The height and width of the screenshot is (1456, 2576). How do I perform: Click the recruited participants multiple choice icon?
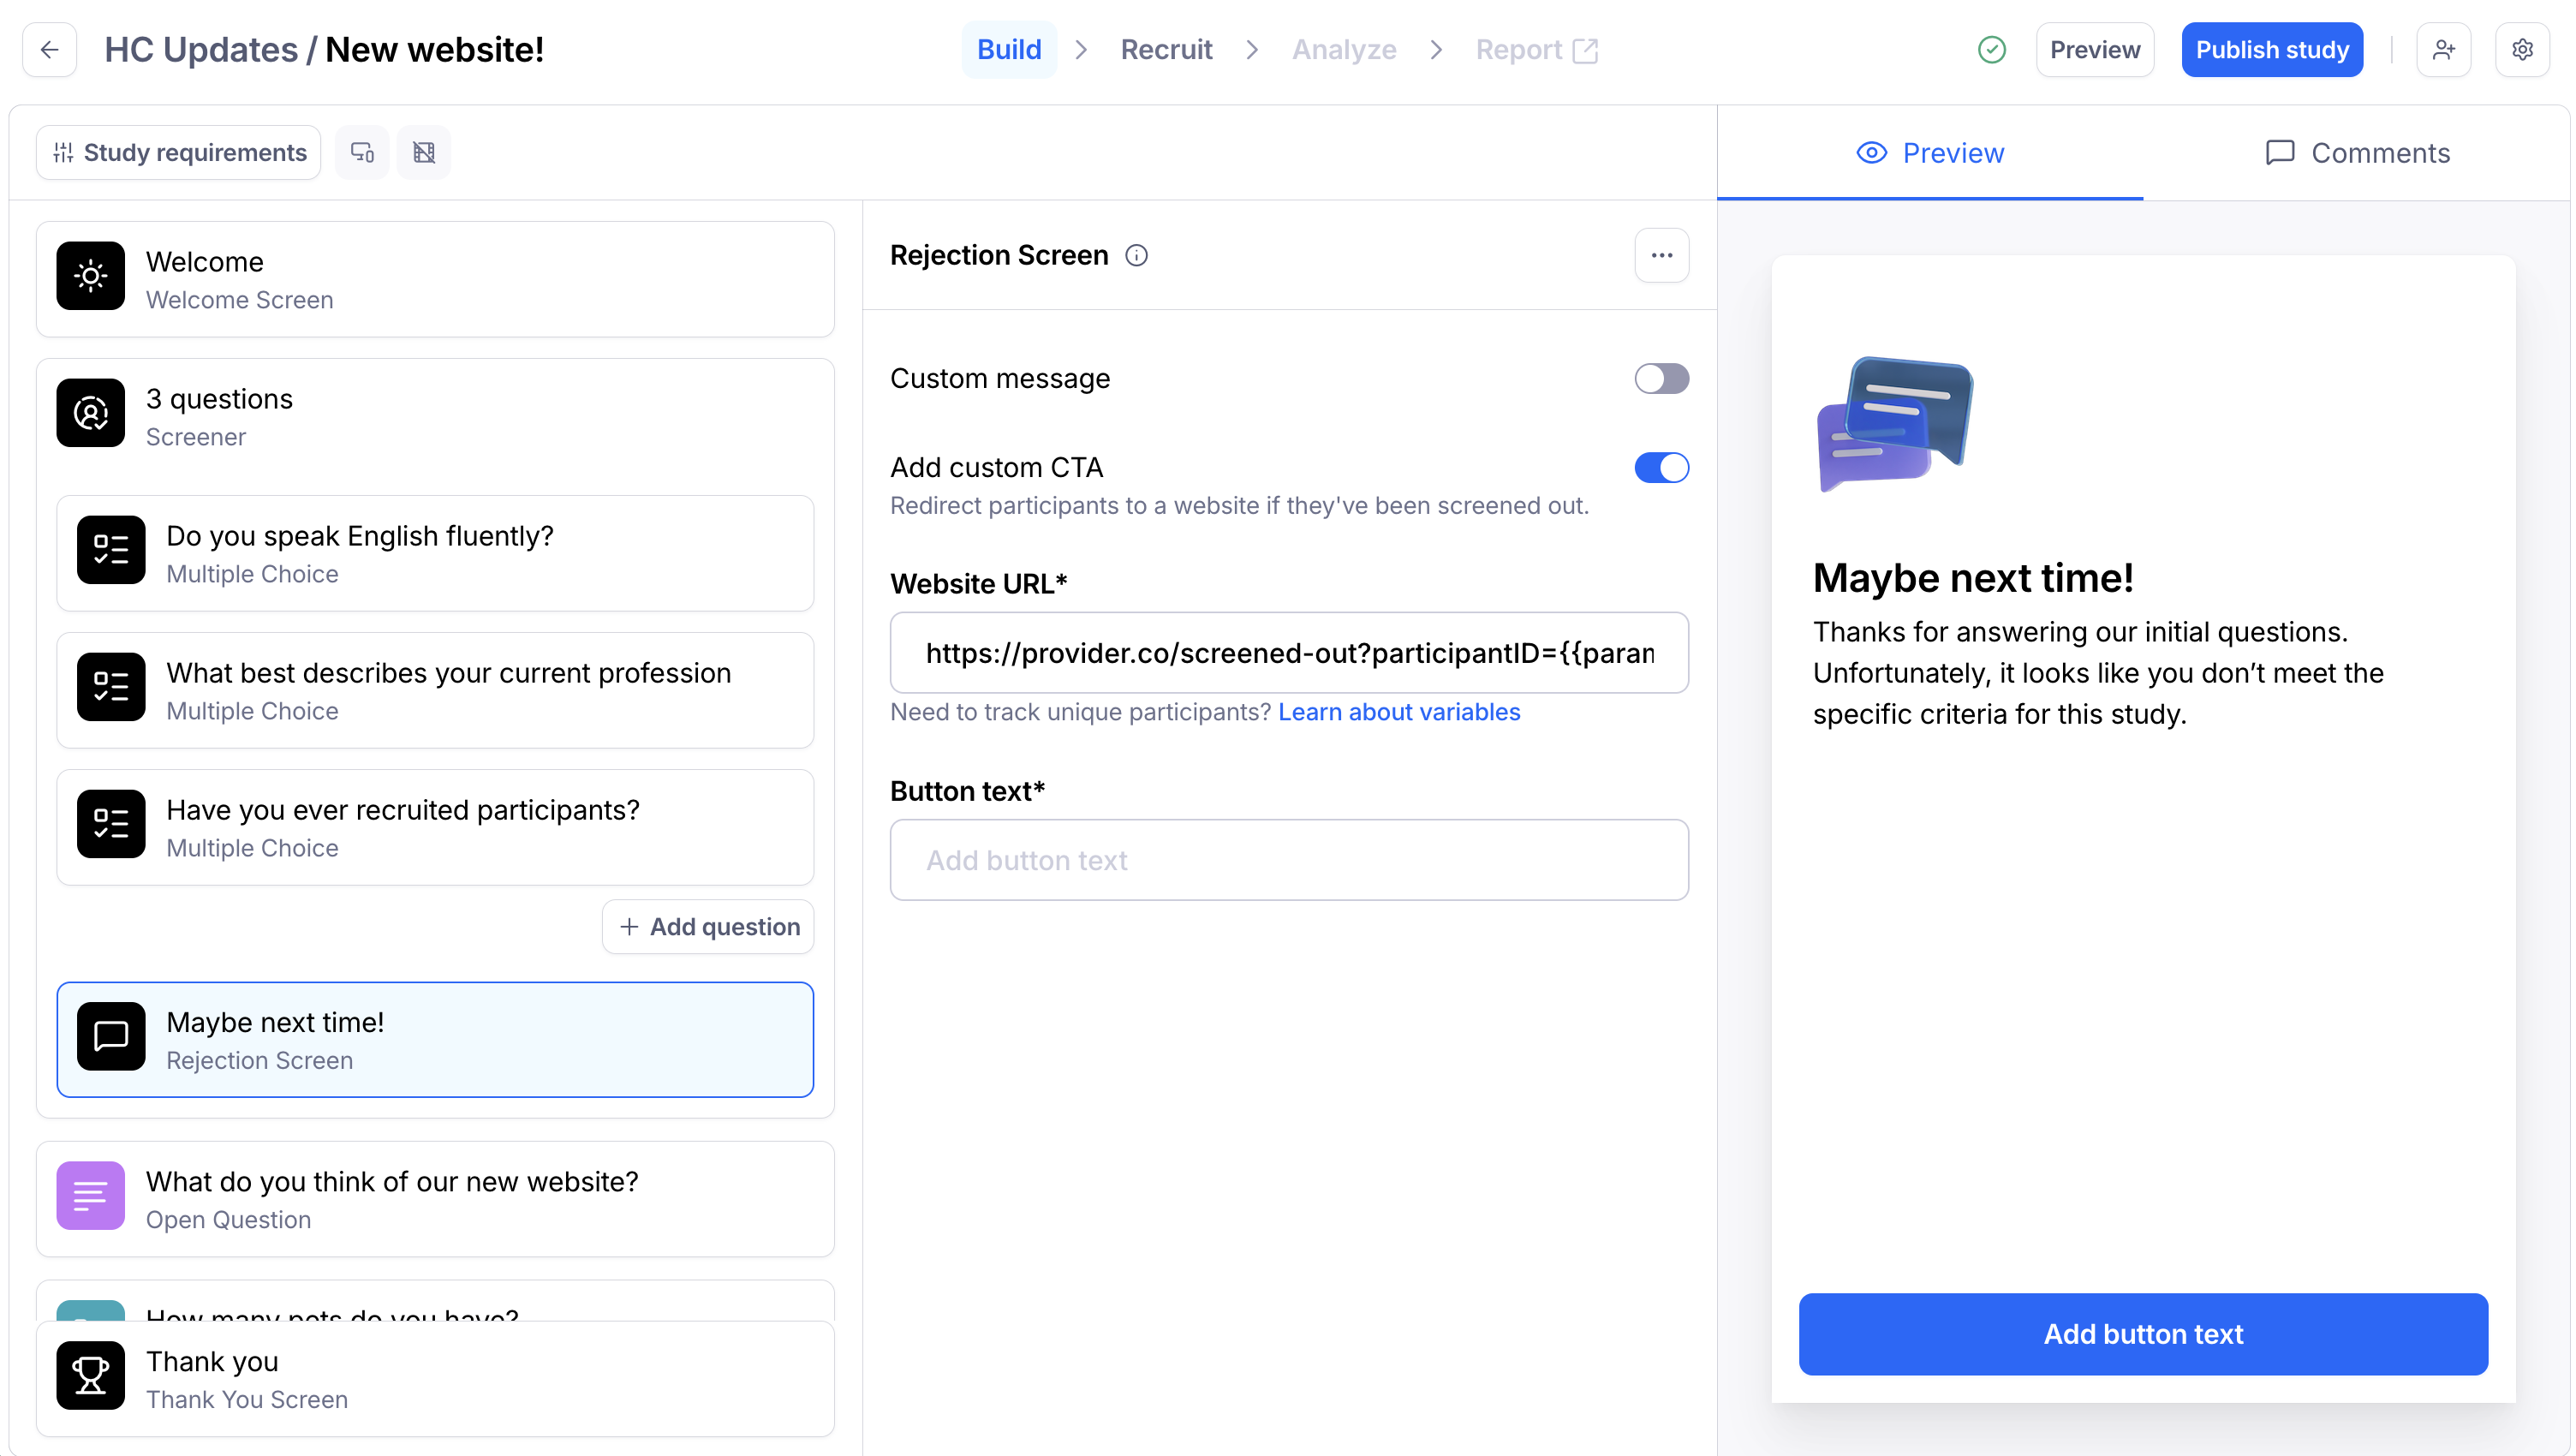[111, 824]
